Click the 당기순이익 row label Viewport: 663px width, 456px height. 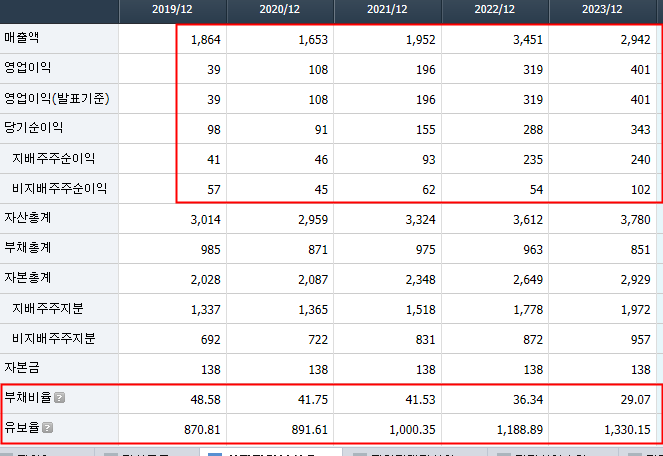33,128
